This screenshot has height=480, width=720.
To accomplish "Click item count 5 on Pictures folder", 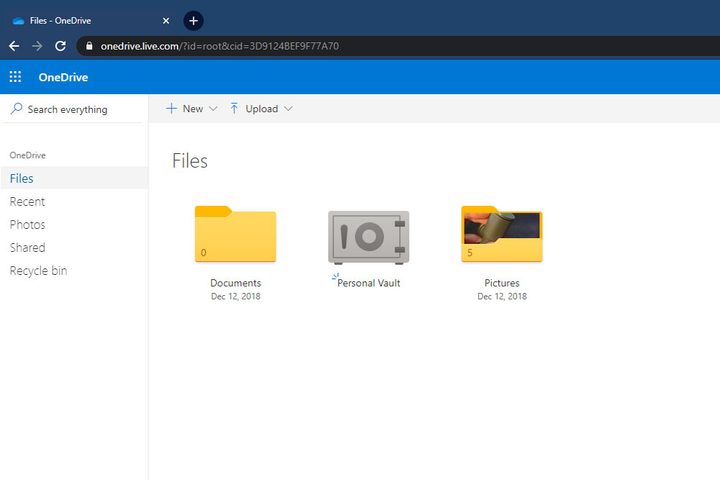I will click(x=470, y=253).
